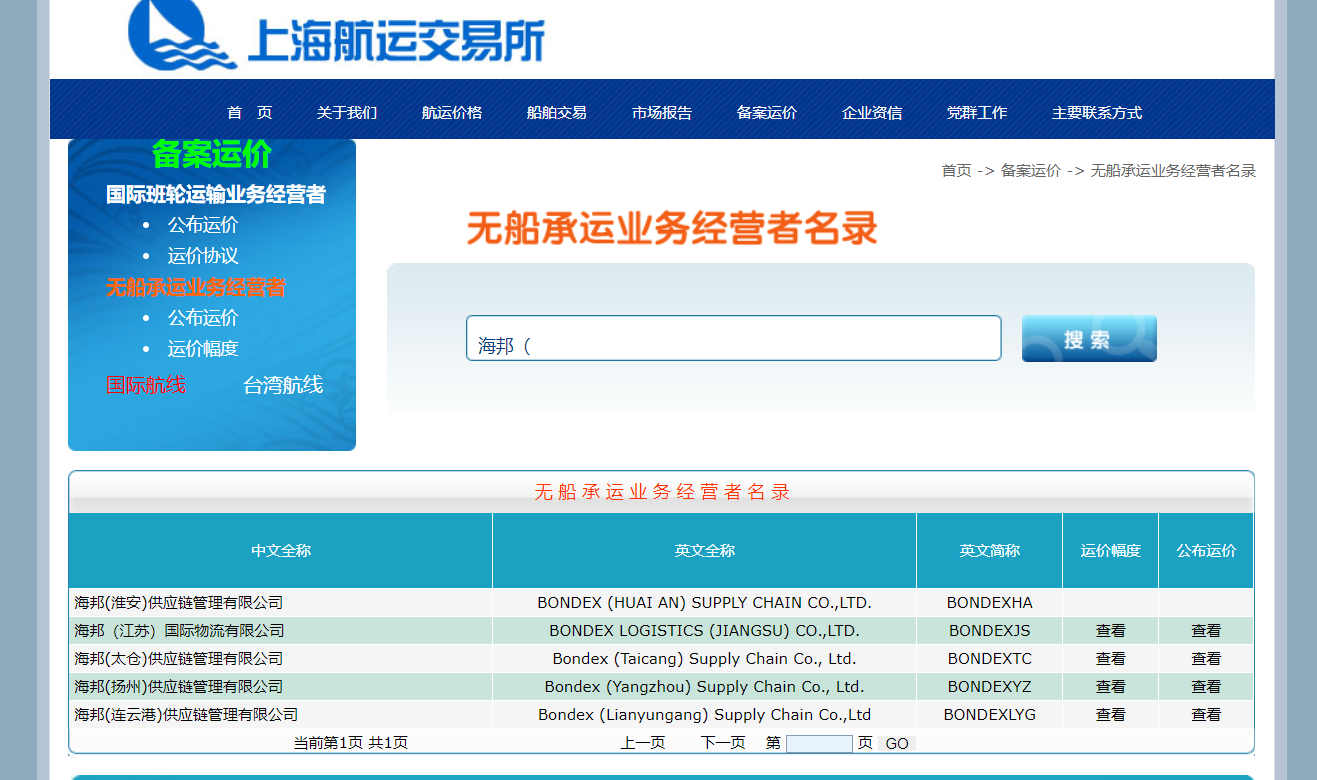The image size is (1317, 780).
Task: Open the 市场报告 menu item
Action: pos(661,113)
